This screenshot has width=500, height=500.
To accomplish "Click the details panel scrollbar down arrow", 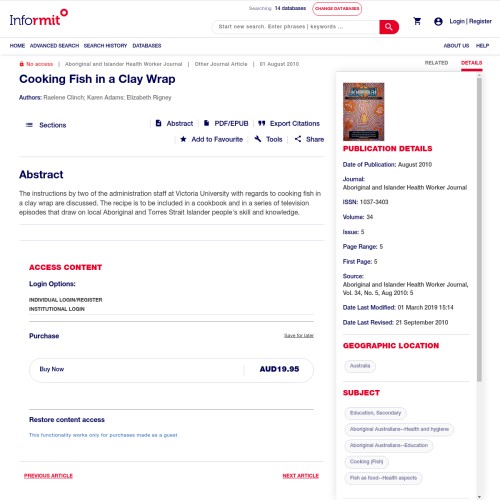I will point(479,497).
